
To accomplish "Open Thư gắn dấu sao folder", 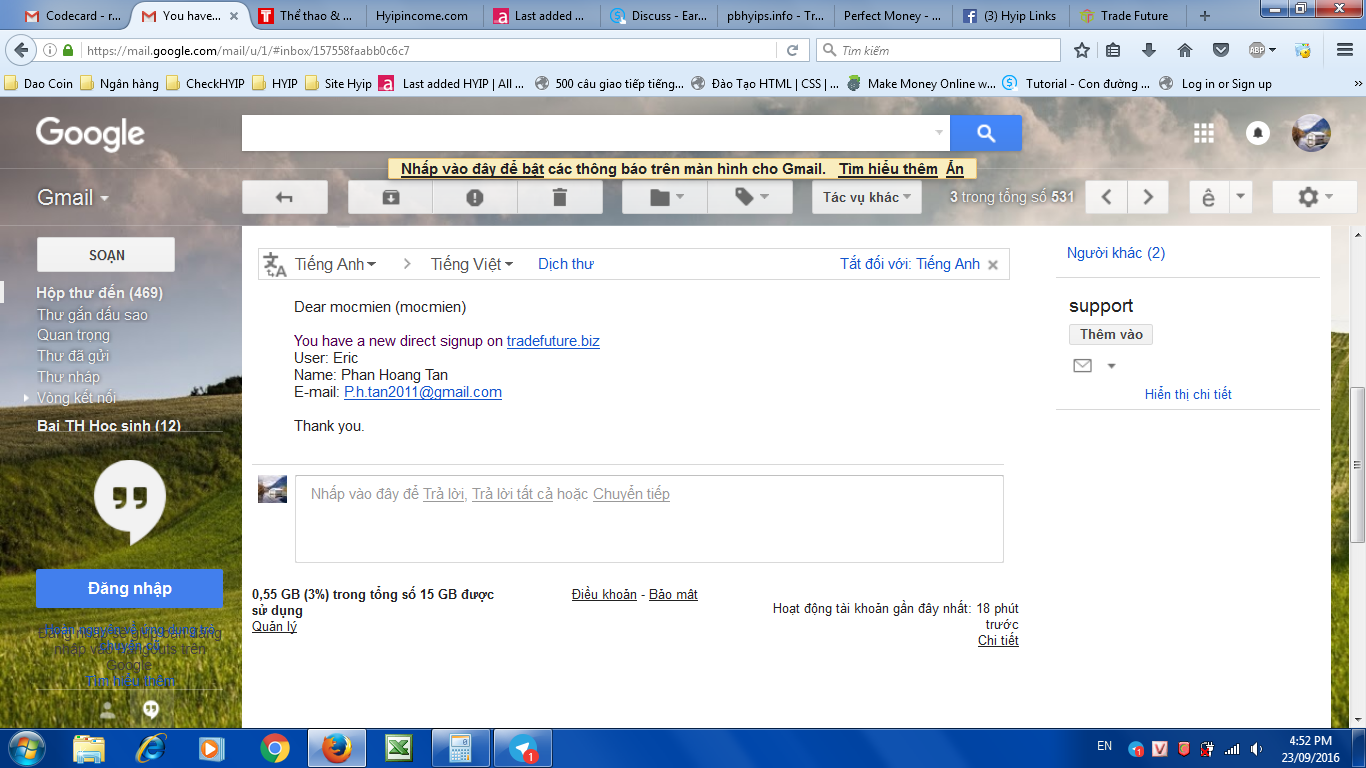I will tap(92, 315).
